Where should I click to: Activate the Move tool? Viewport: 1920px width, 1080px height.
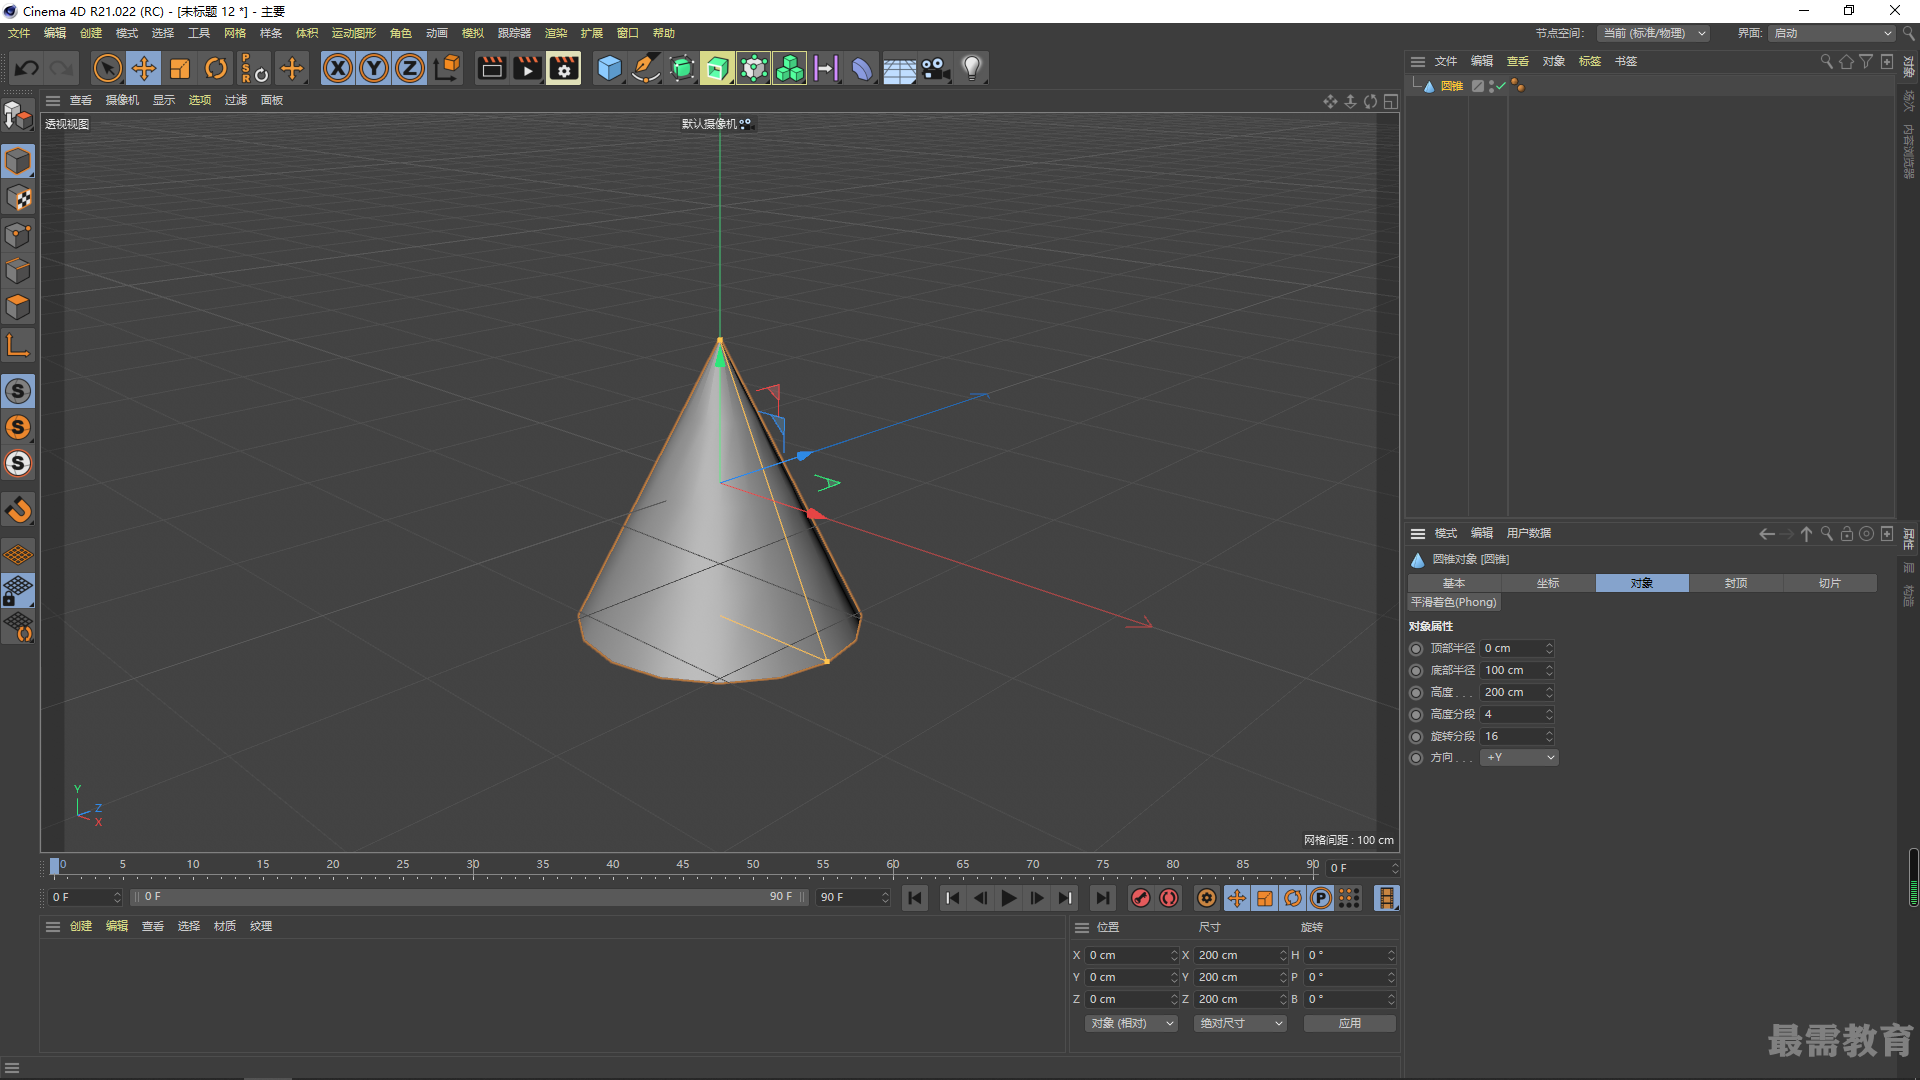[144, 68]
